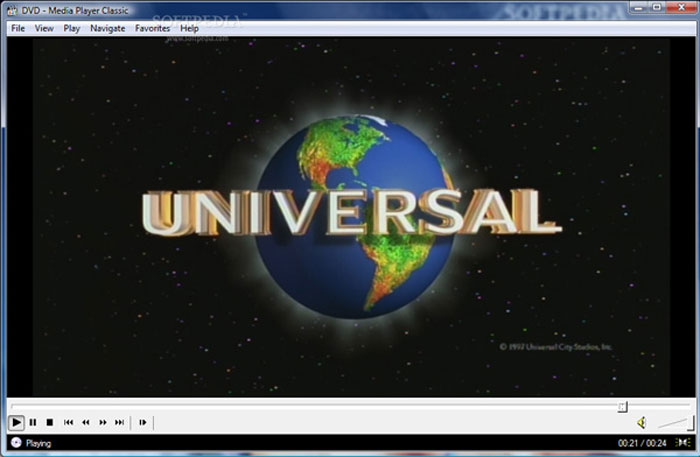The image size is (700, 457).
Task: Click the 00:21 / 00:24 time display
Action: pyautogui.click(x=642, y=443)
